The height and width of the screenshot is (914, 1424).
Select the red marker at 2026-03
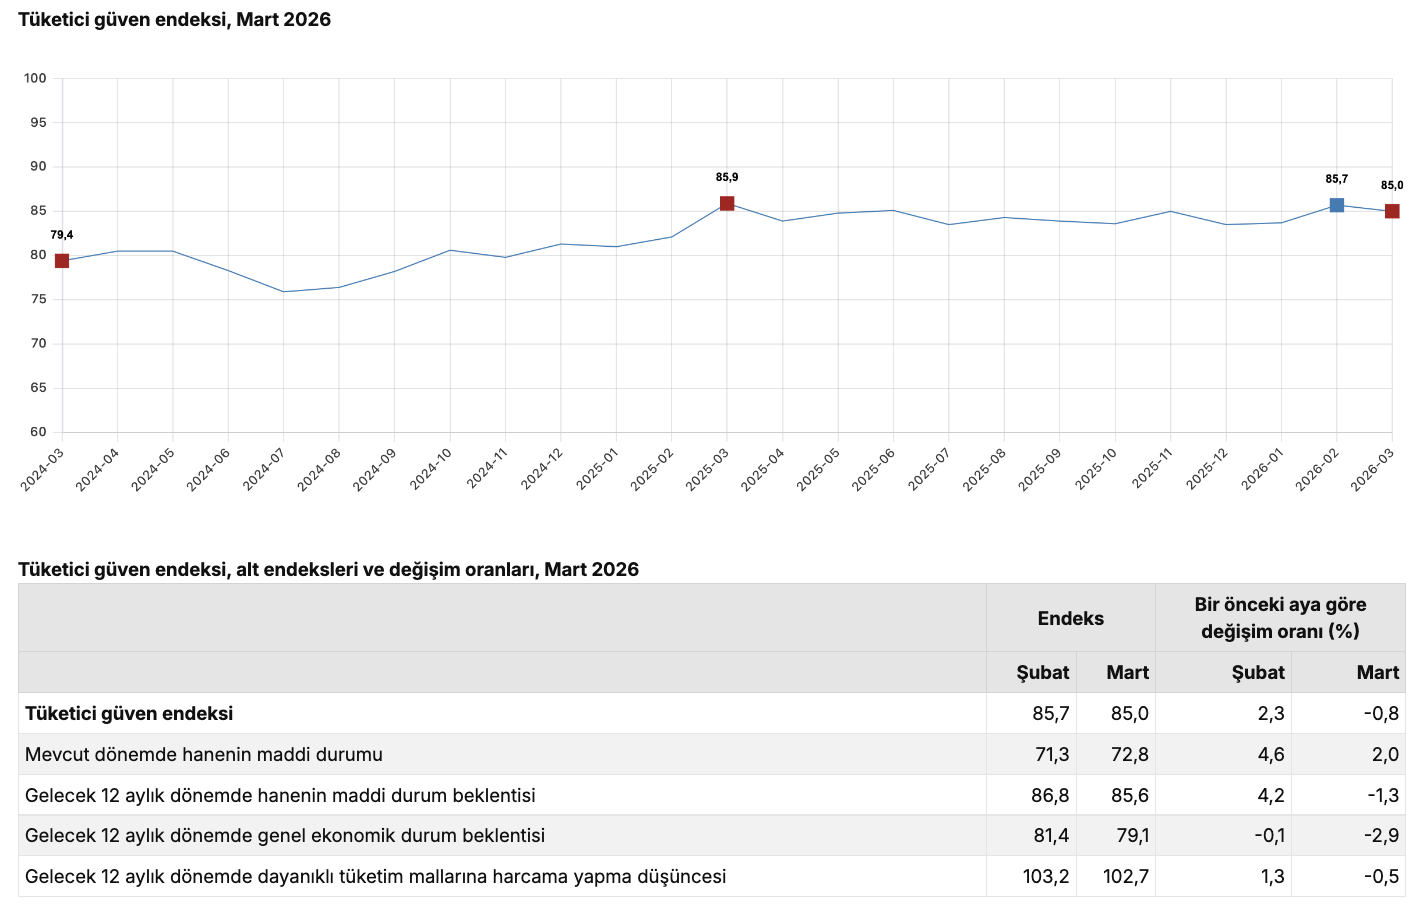coord(1392,211)
